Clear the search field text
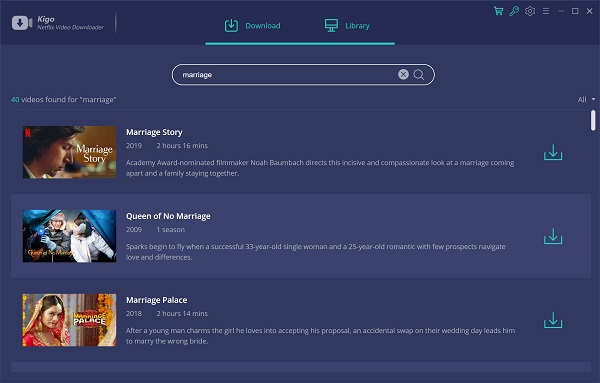 [403, 75]
